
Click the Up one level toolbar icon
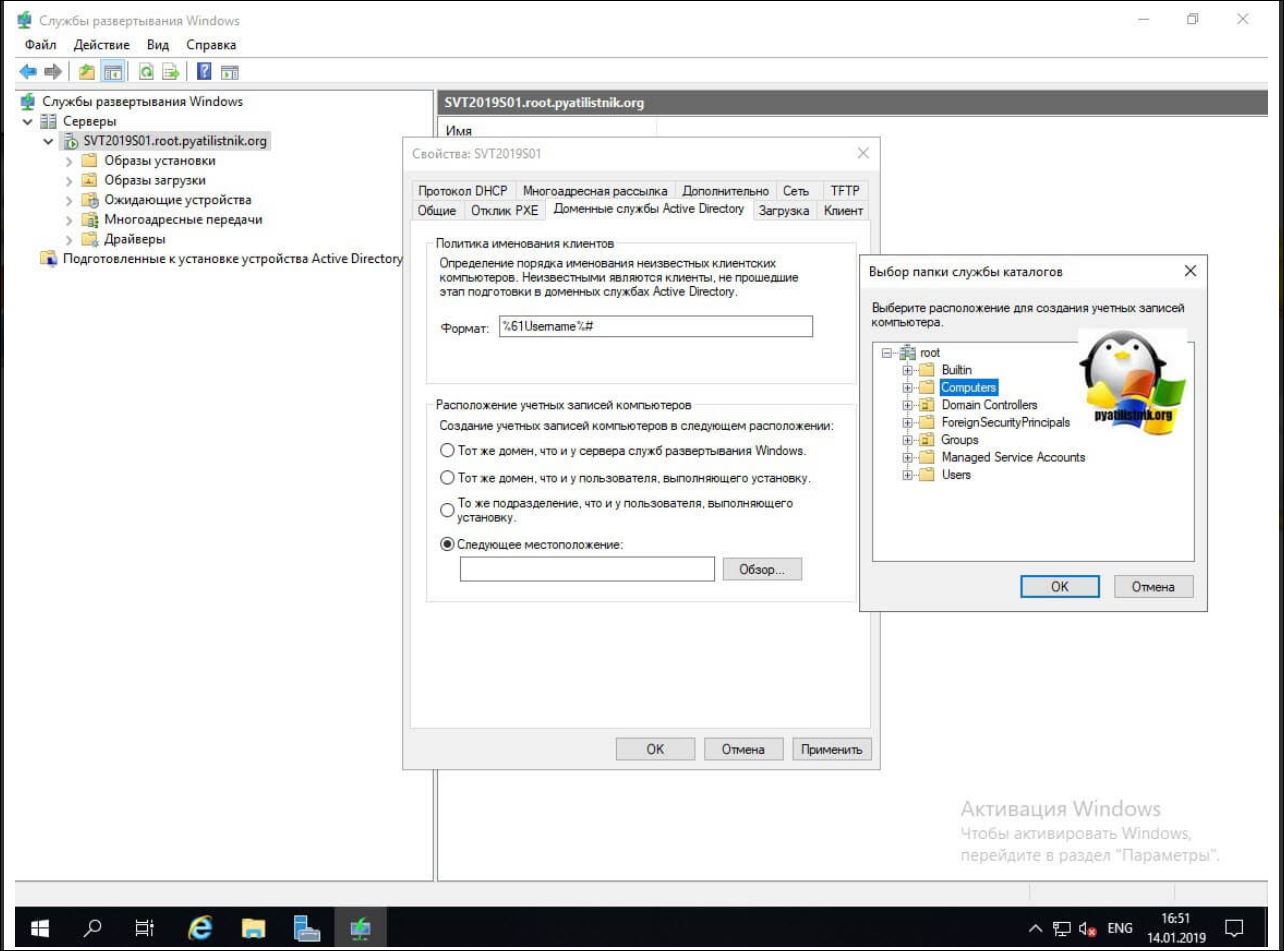(x=87, y=71)
